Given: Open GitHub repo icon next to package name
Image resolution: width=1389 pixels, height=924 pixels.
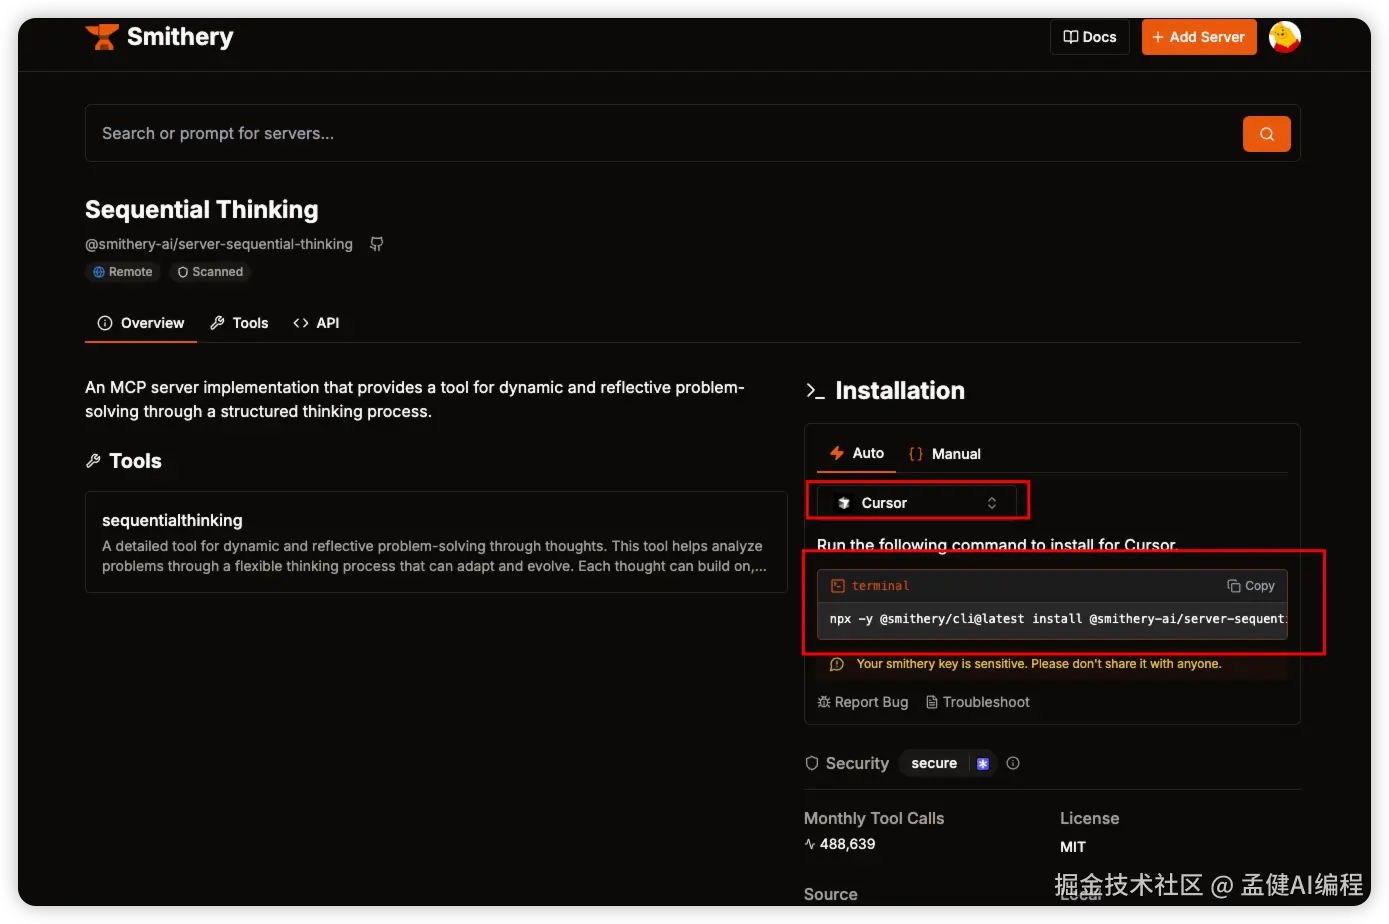Looking at the screenshot, I should pyautogui.click(x=377, y=244).
